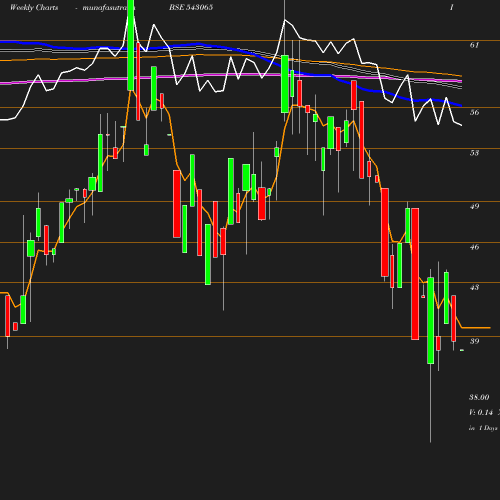
Task: Click the price axis label "56"
Action: (474, 112)
